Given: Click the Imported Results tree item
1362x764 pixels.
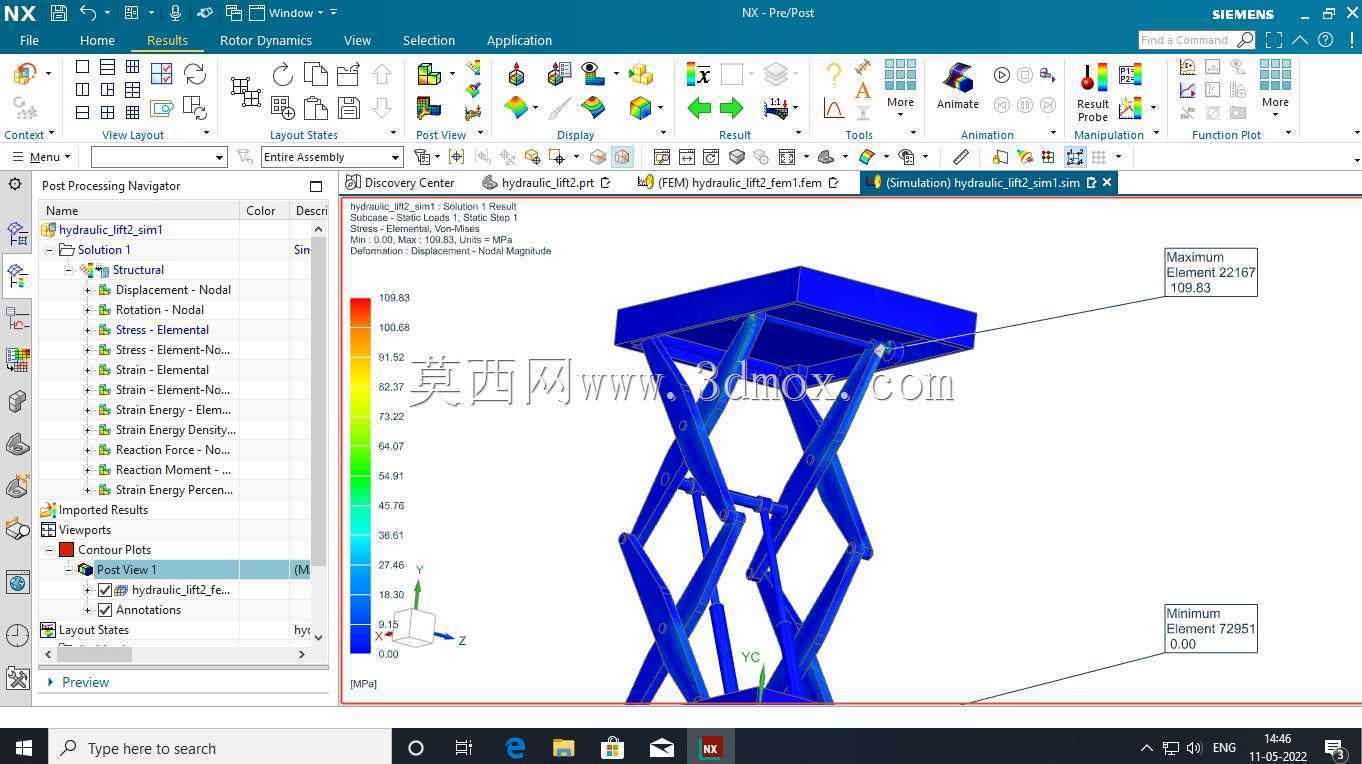Looking at the screenshot, I should [103, 510].
